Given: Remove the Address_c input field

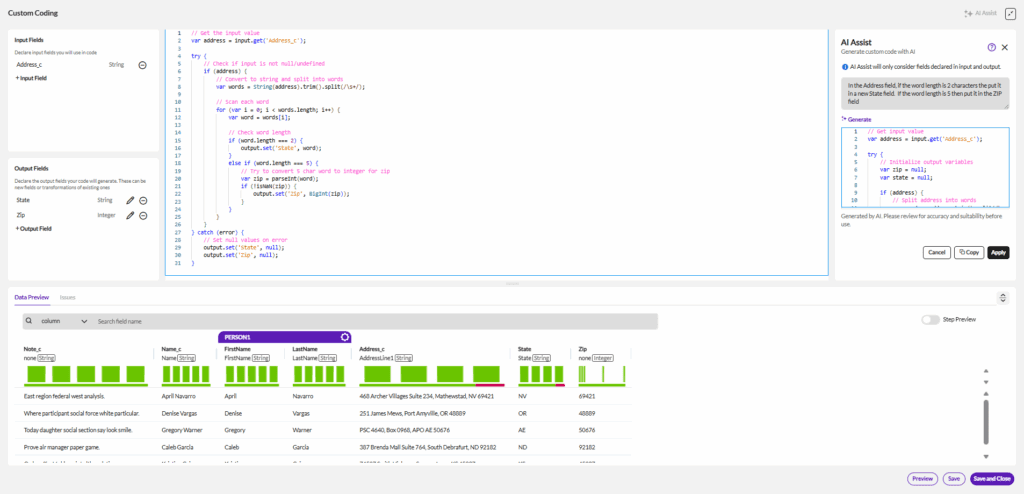Looking at the screenshot, I should 142,65.
